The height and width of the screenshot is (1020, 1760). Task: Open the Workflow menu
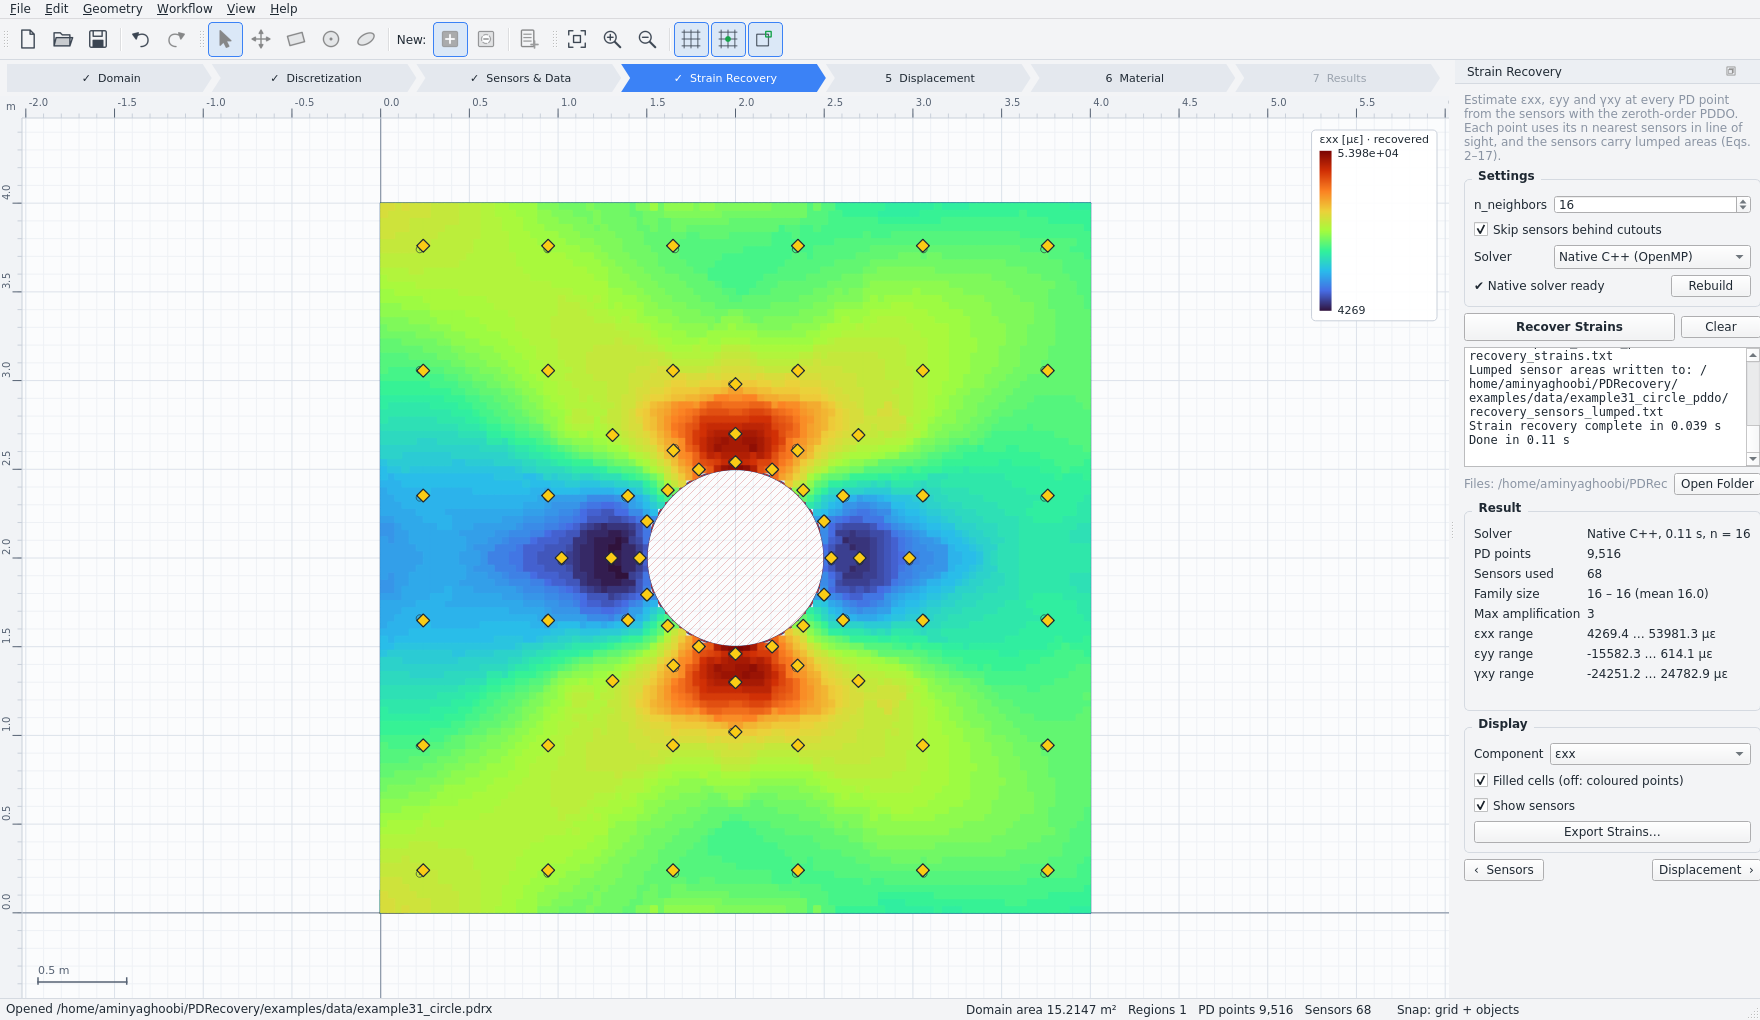point(184,9)
